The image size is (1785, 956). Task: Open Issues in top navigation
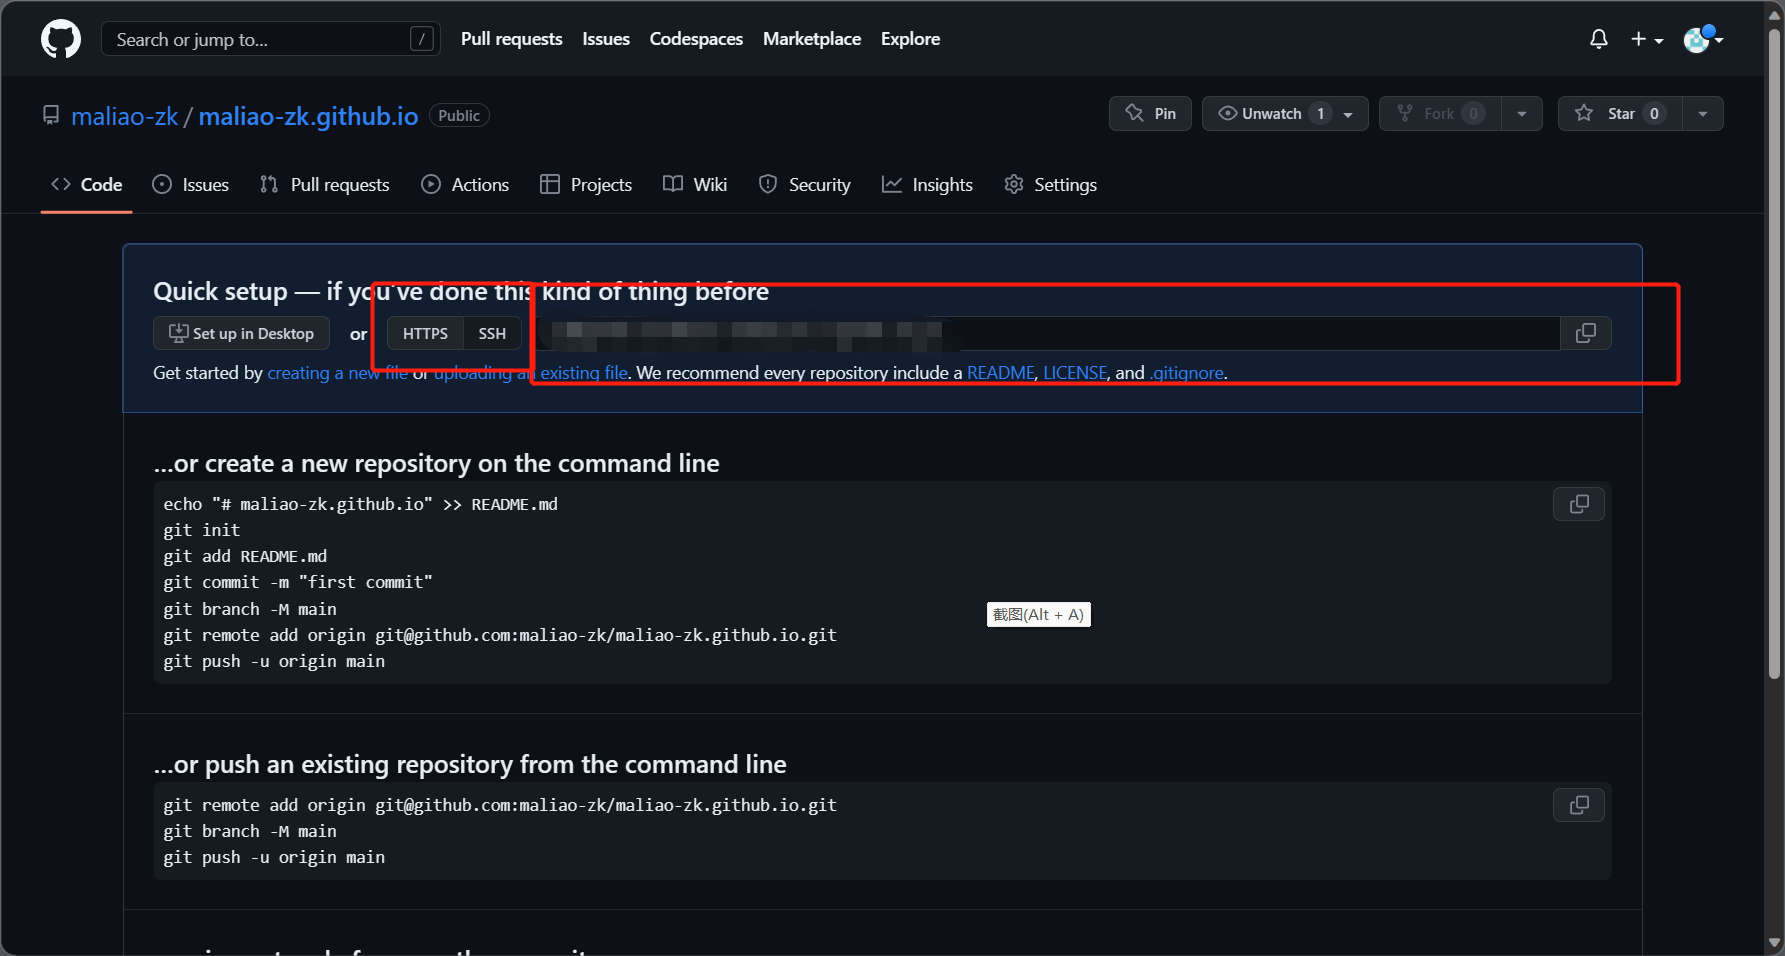(x=606, y=39)
